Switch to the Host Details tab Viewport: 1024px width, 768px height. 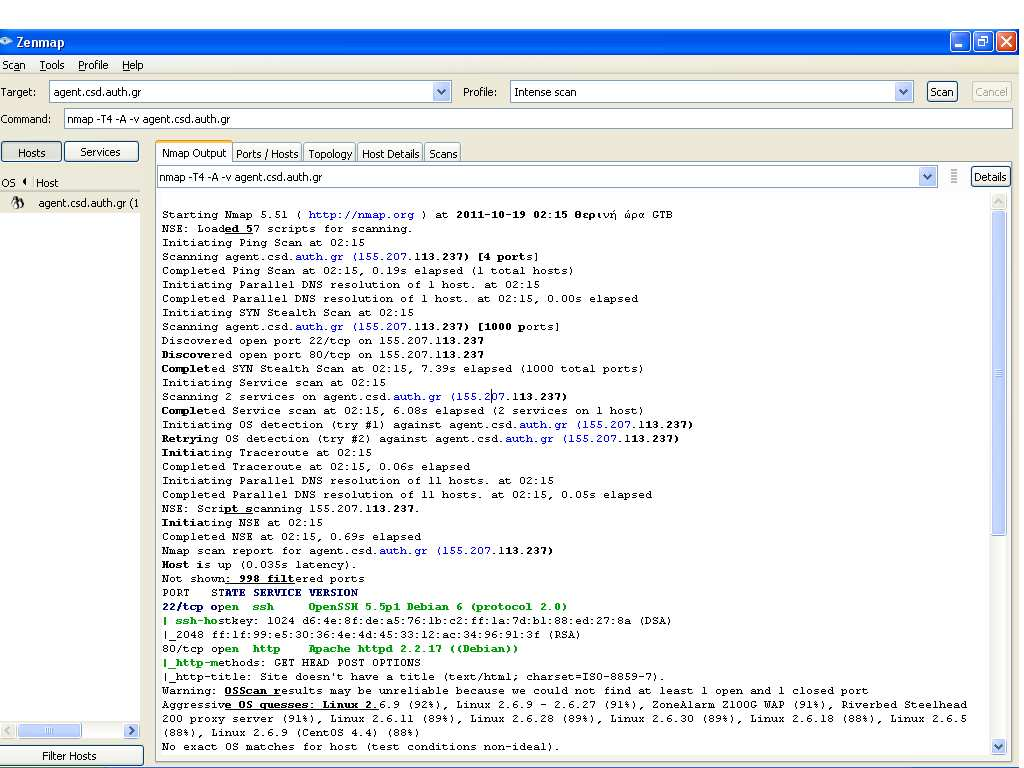(x=390, y=153)
